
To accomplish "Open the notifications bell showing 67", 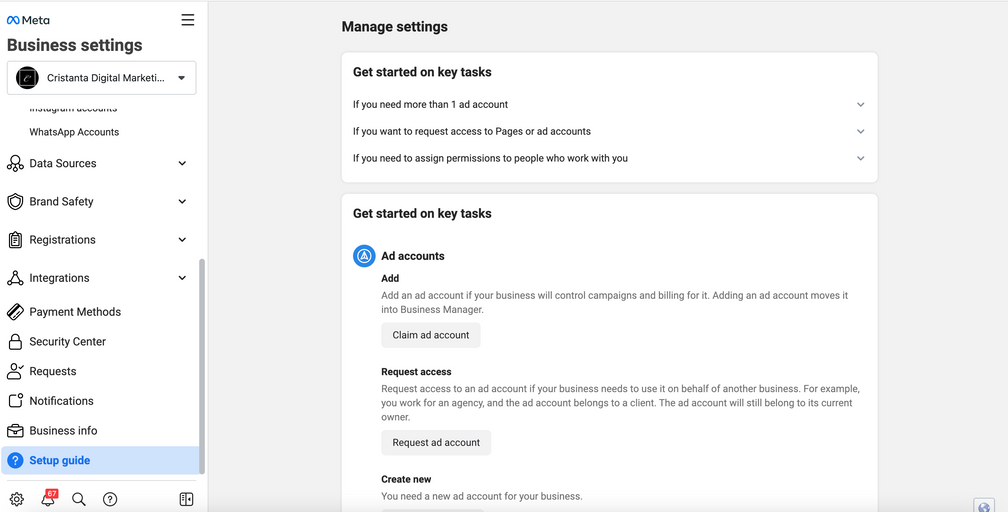I will [48, 499].
